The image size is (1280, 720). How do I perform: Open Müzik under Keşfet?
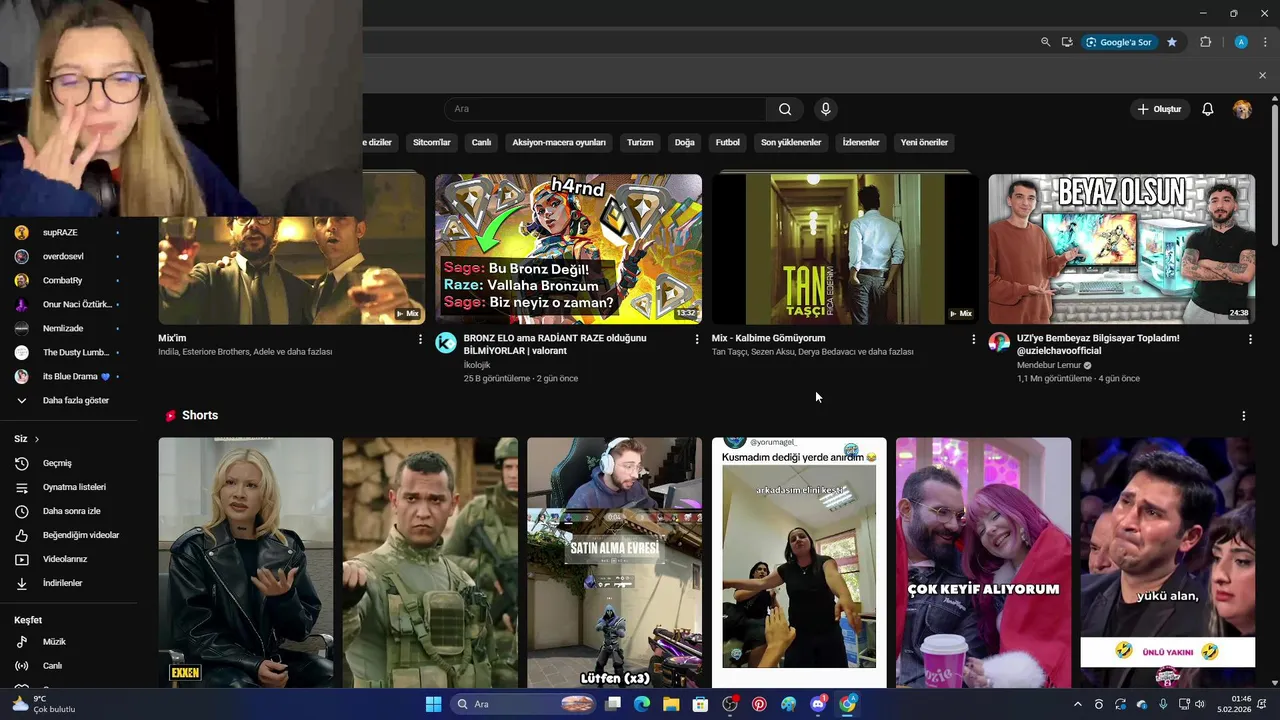pos(68,642)
